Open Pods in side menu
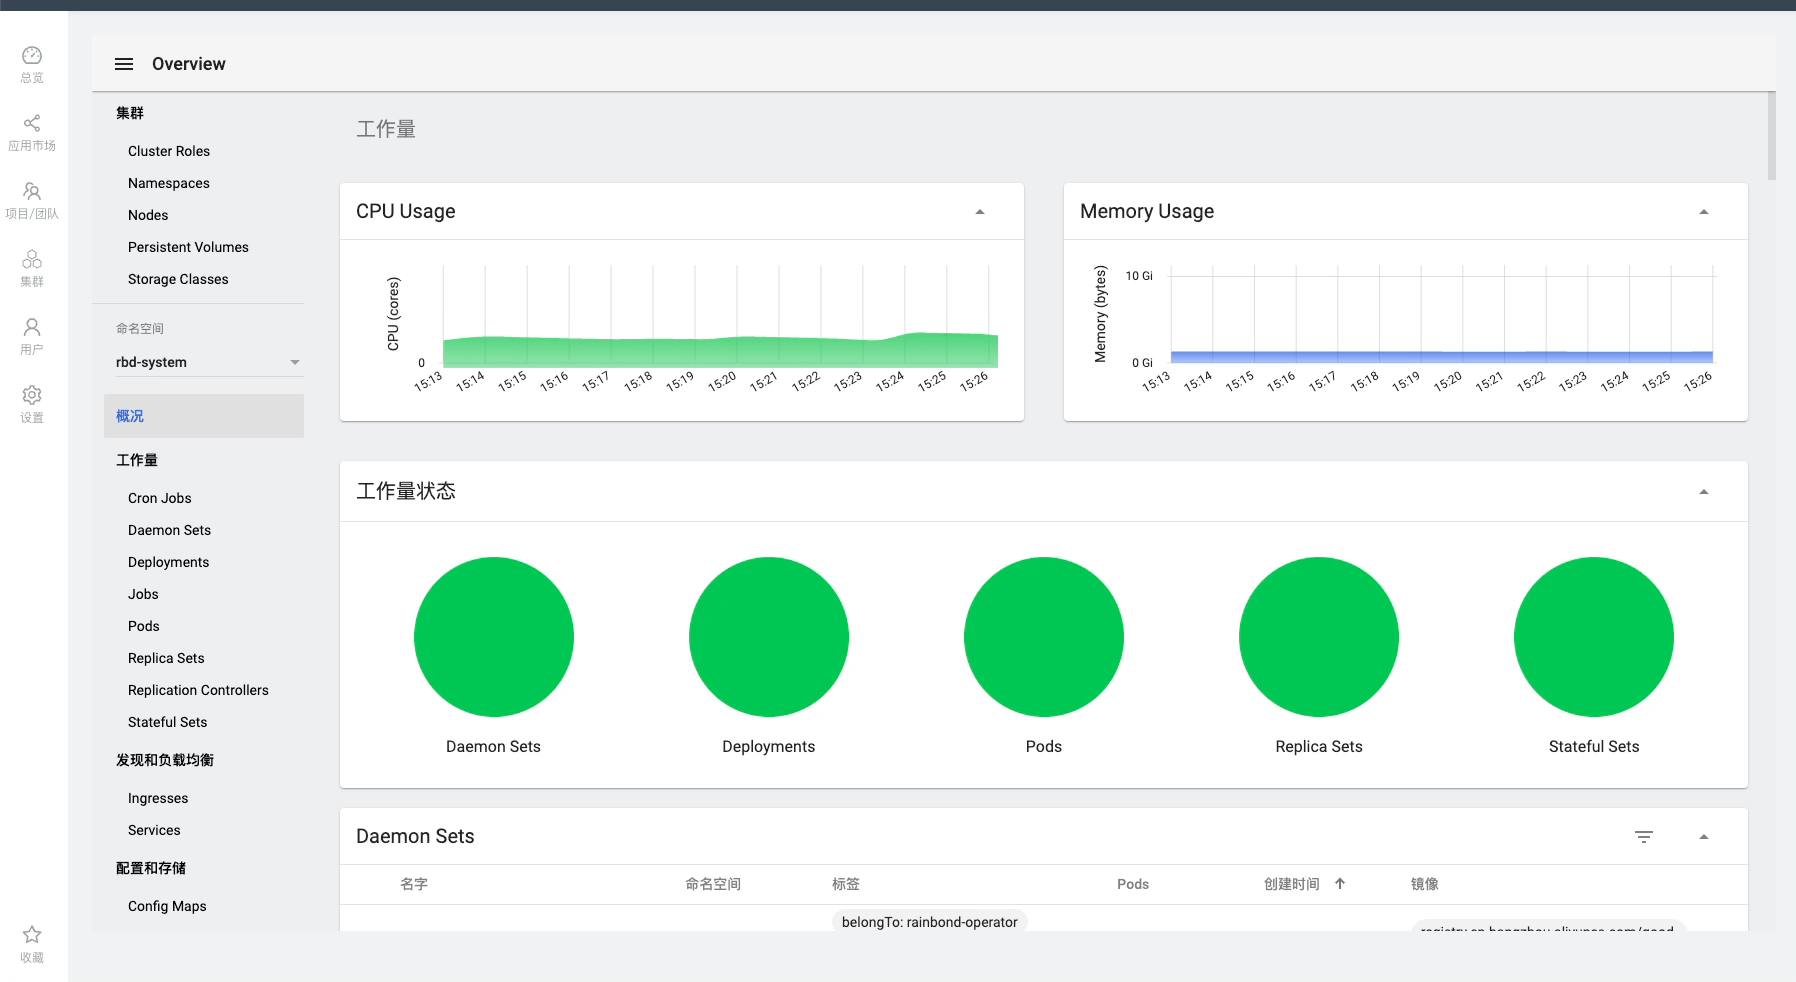Viewport: 1796px width, 982px height. (144, 626)
